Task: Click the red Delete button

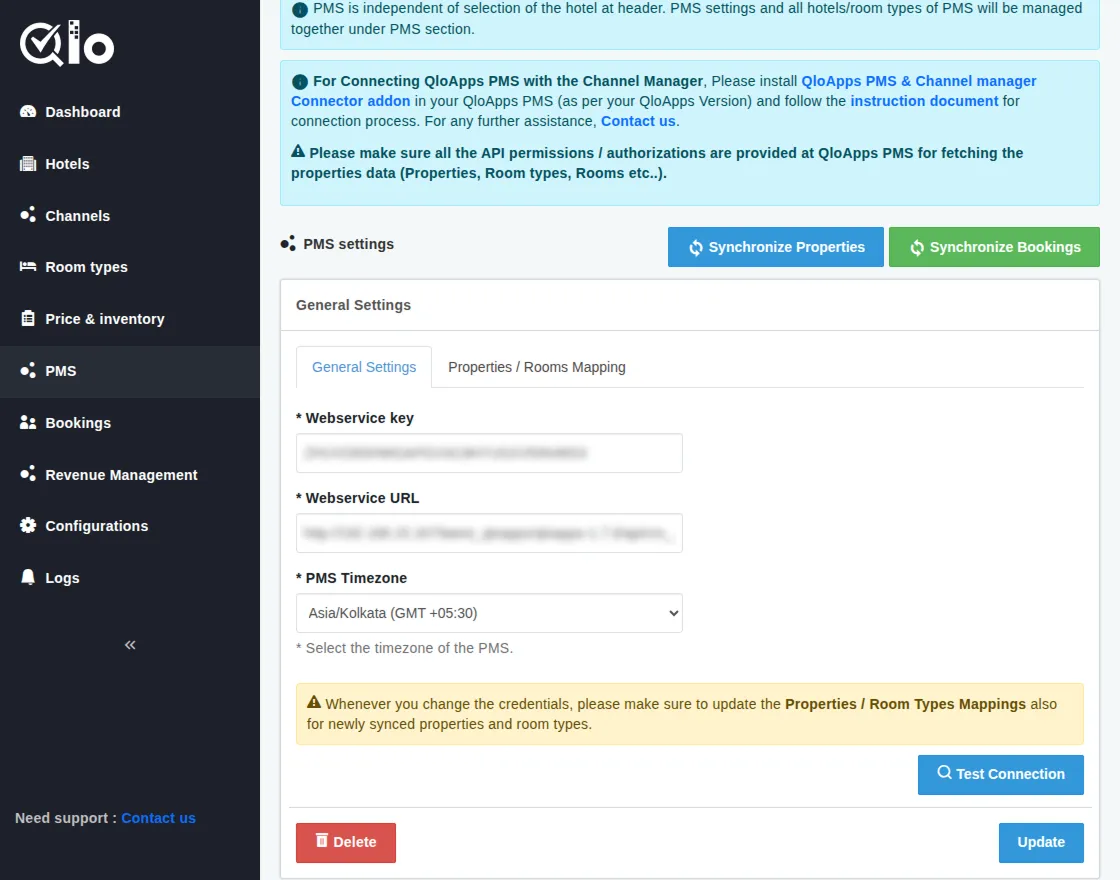Action: coord(346,842)
